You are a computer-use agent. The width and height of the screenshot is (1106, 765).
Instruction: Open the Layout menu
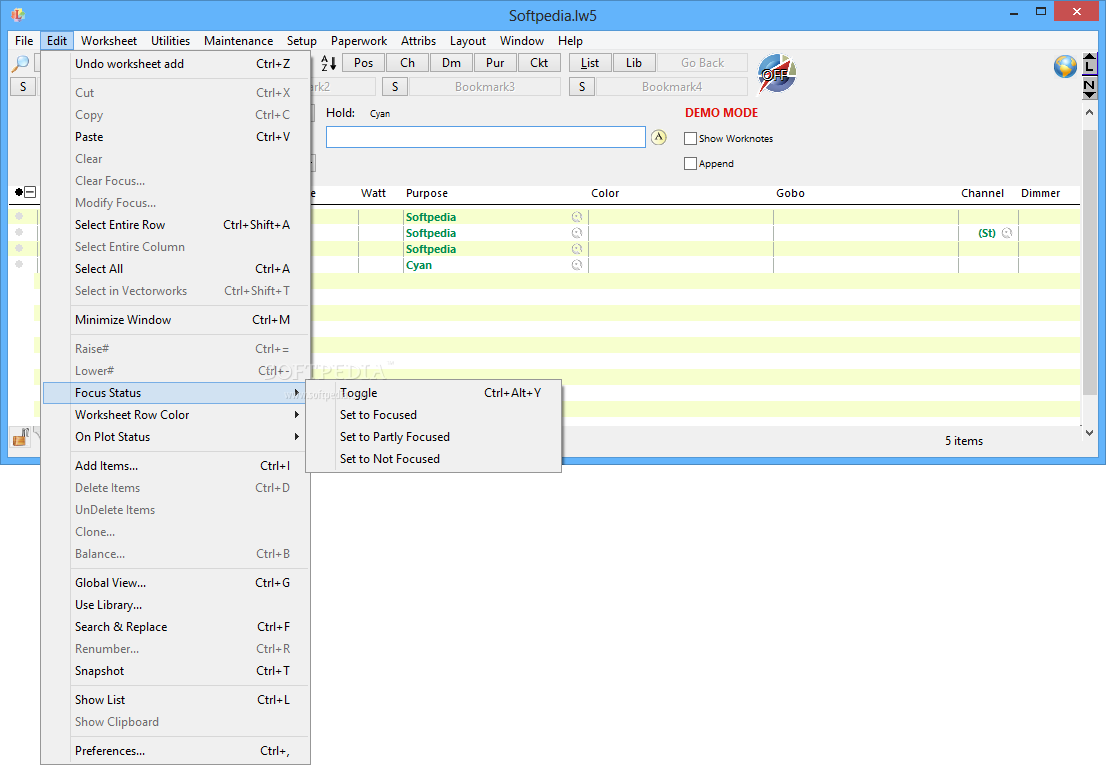(x=468, y=41)
